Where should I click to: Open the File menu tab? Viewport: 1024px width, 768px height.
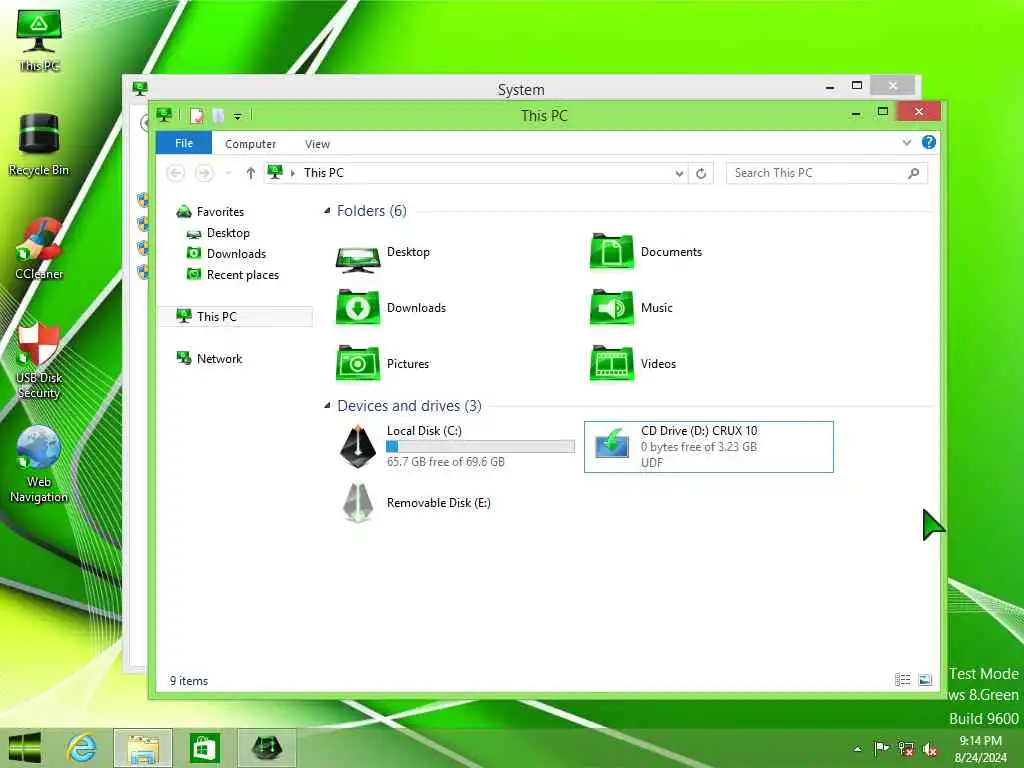click(184, 143)
